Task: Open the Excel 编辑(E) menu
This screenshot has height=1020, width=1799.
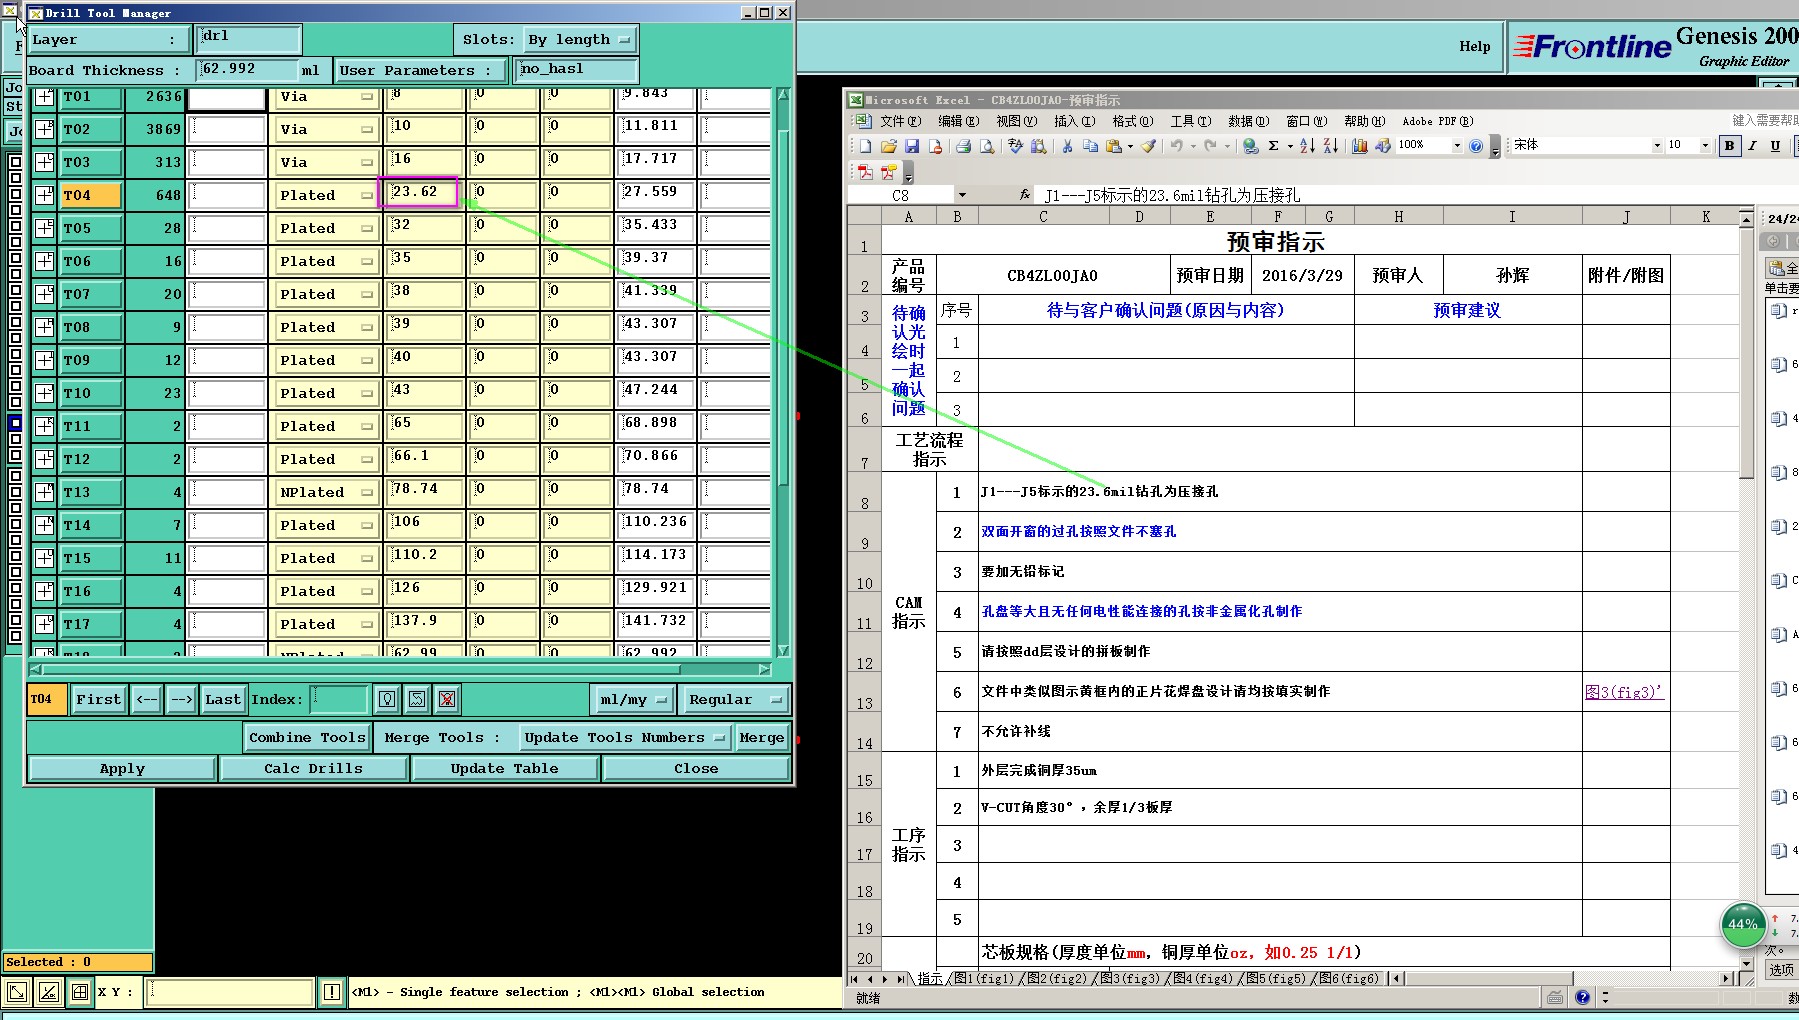Action: click(x=958, y=121)
